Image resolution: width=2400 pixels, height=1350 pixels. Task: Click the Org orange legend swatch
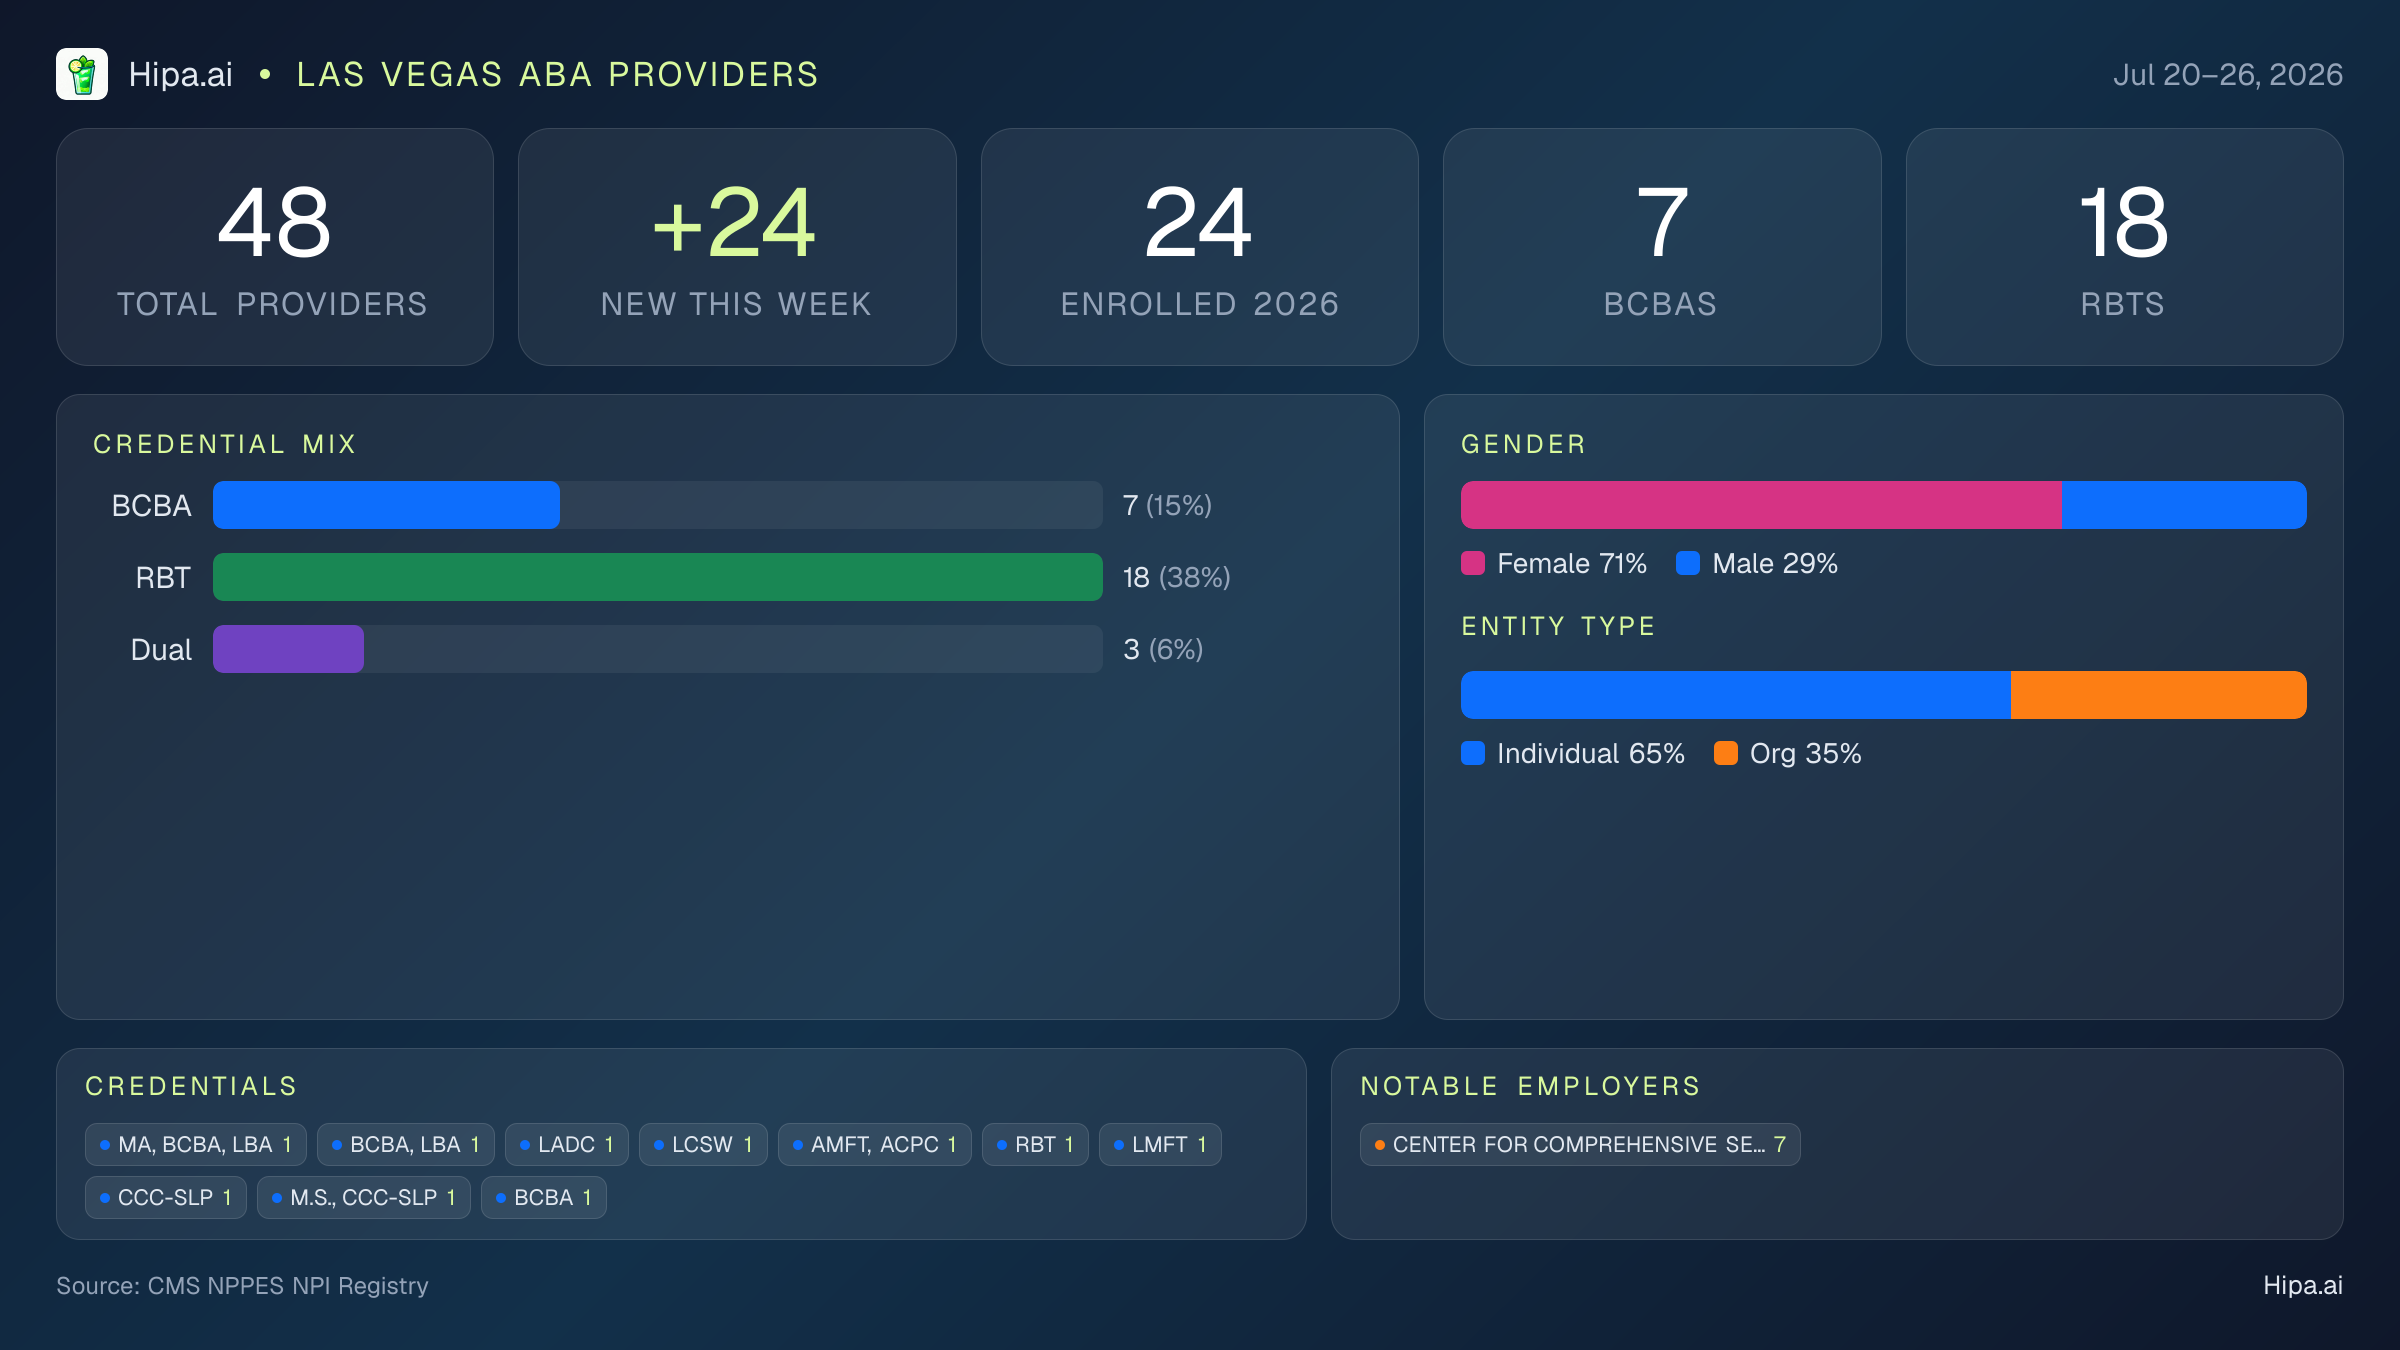(x=1726, y=753)
